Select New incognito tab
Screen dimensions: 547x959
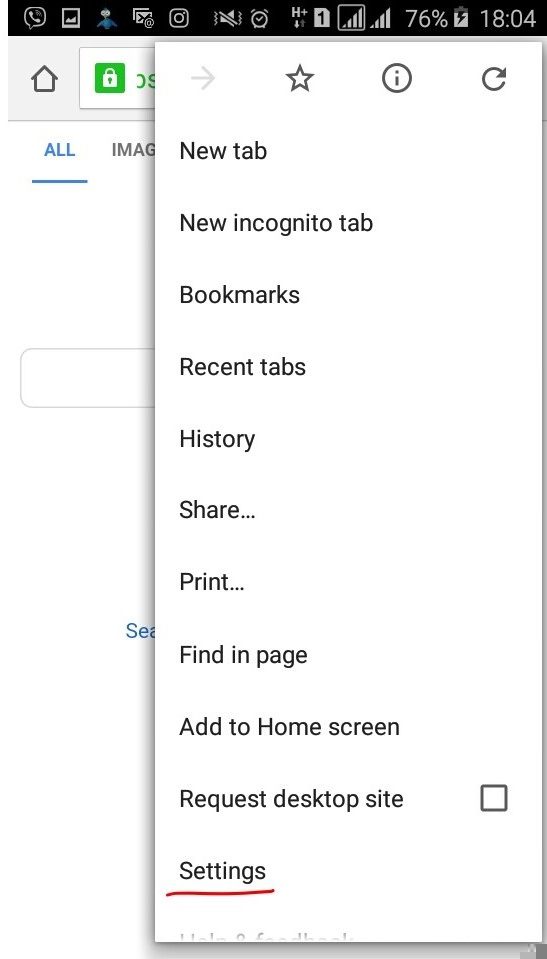coord(276,223)
